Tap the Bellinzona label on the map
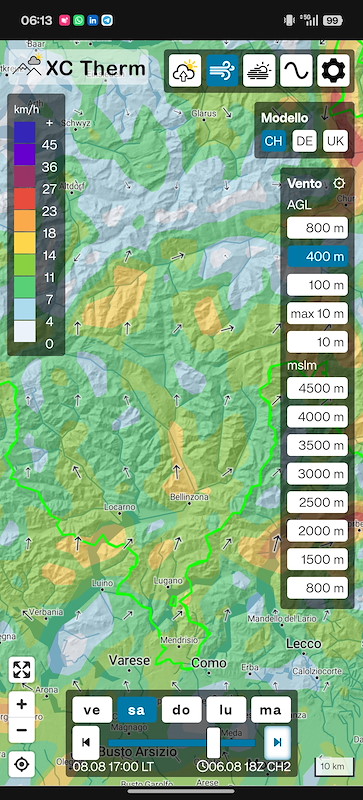The width and height of the screenshot is (363, 800). (x=189, y=496)
